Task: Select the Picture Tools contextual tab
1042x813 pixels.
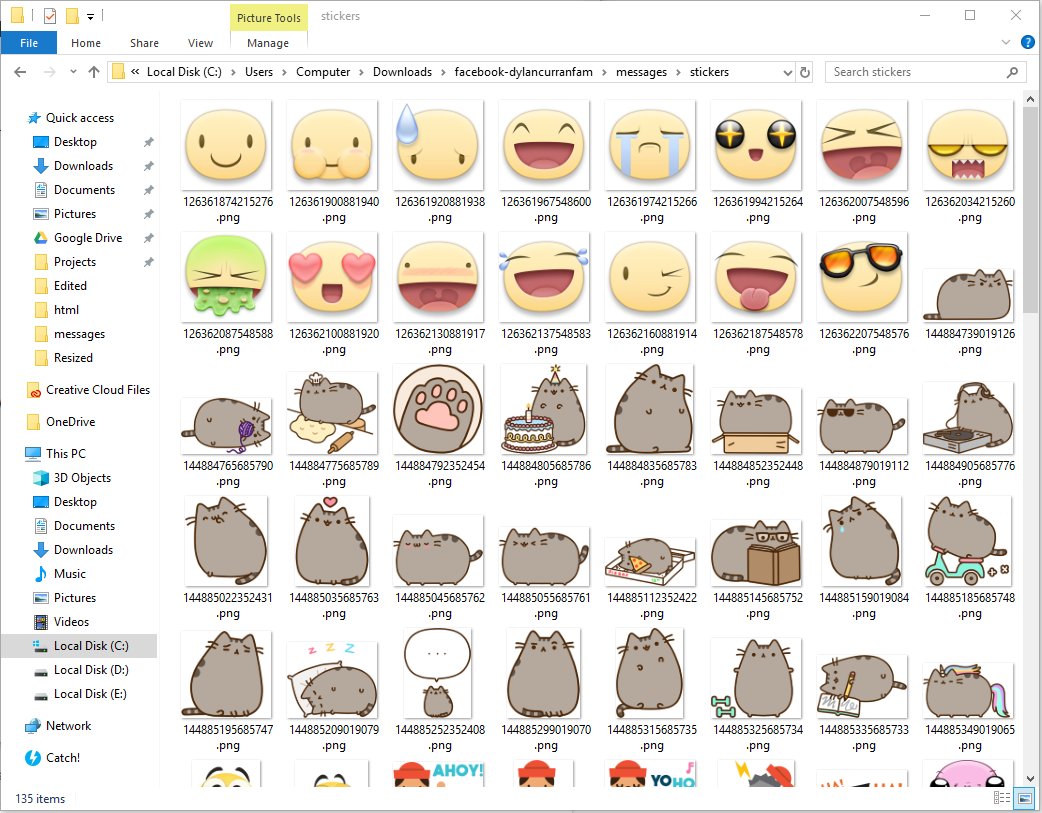Action: 268,17
